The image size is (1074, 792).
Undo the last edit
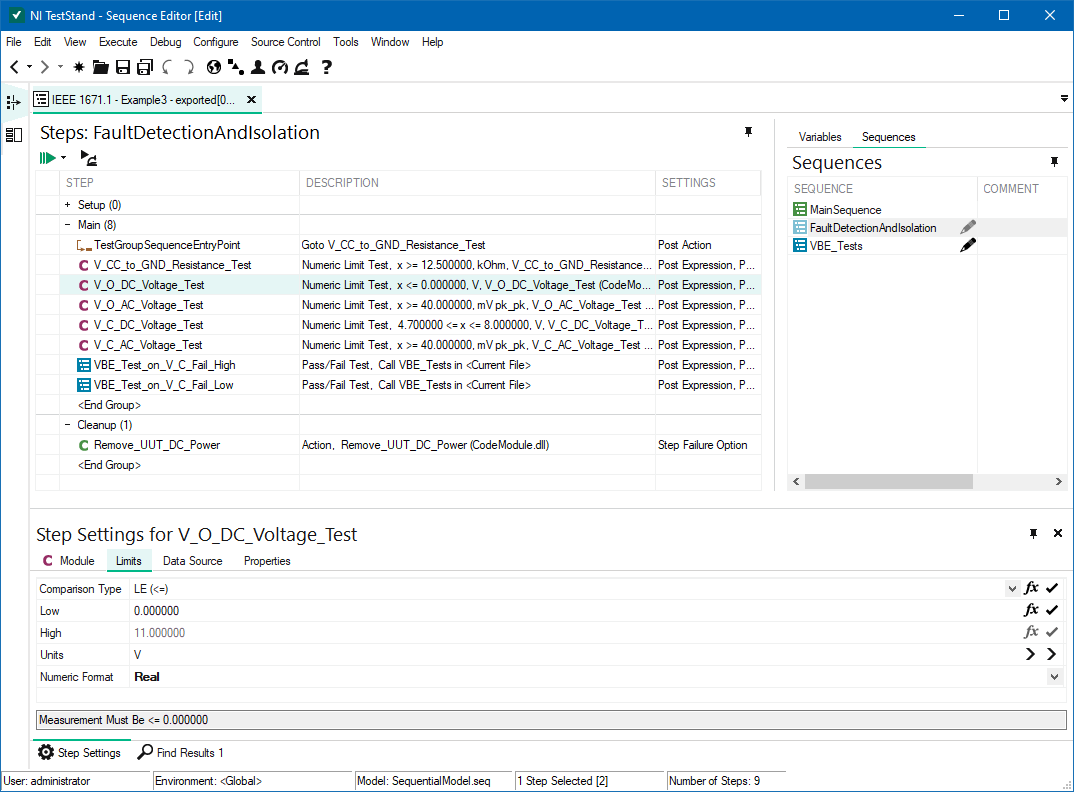167,67
